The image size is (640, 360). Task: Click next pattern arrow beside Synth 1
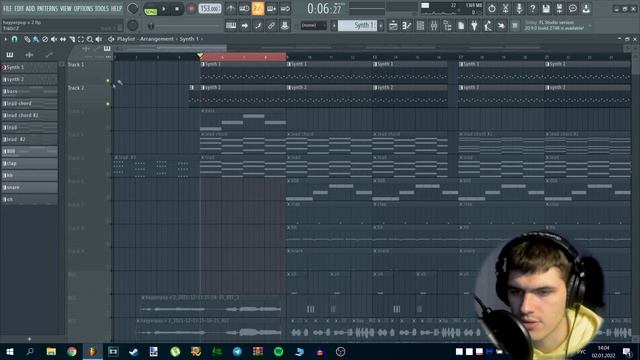click(381, 26)
